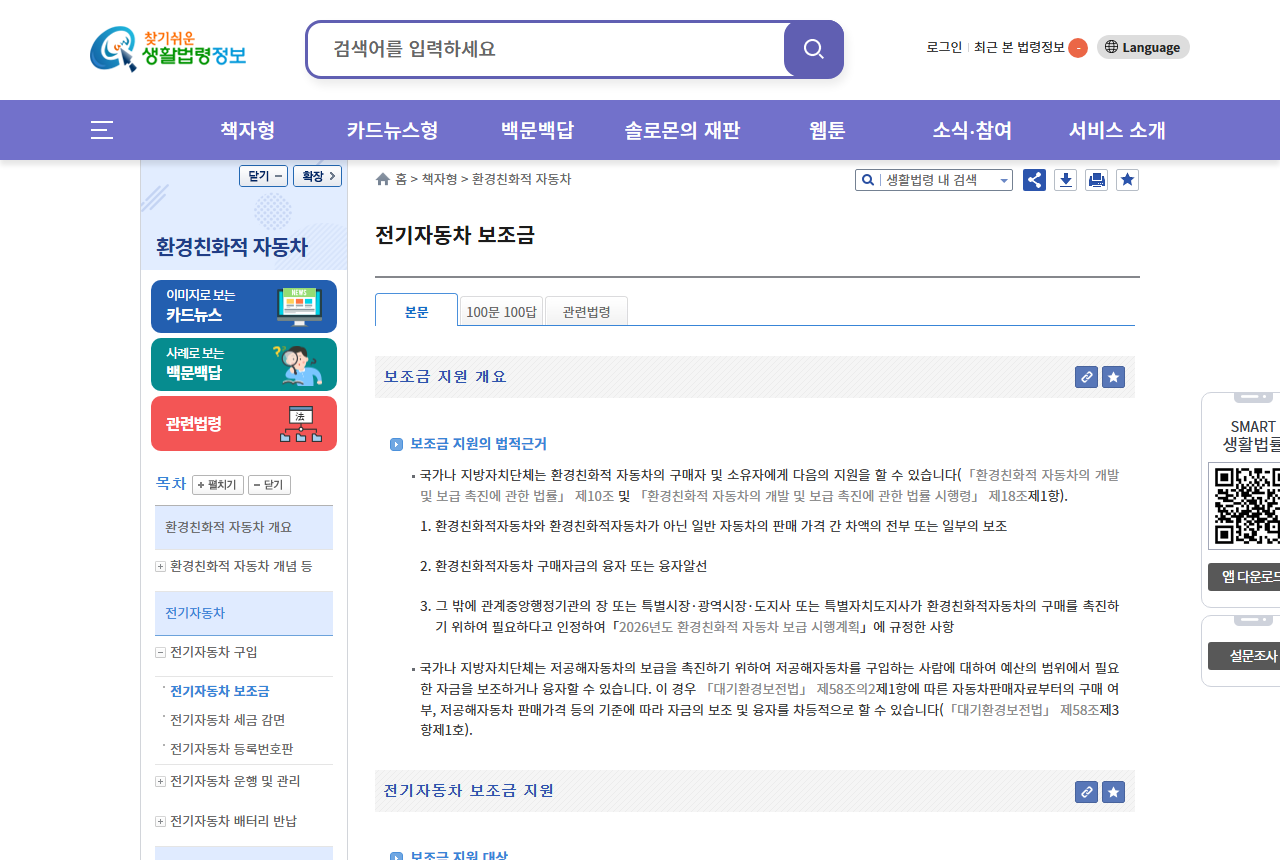Collapse 전기자동차 구입 tree item
The height and width of the screenshot is (860, 1280).
tap(160, 652)
